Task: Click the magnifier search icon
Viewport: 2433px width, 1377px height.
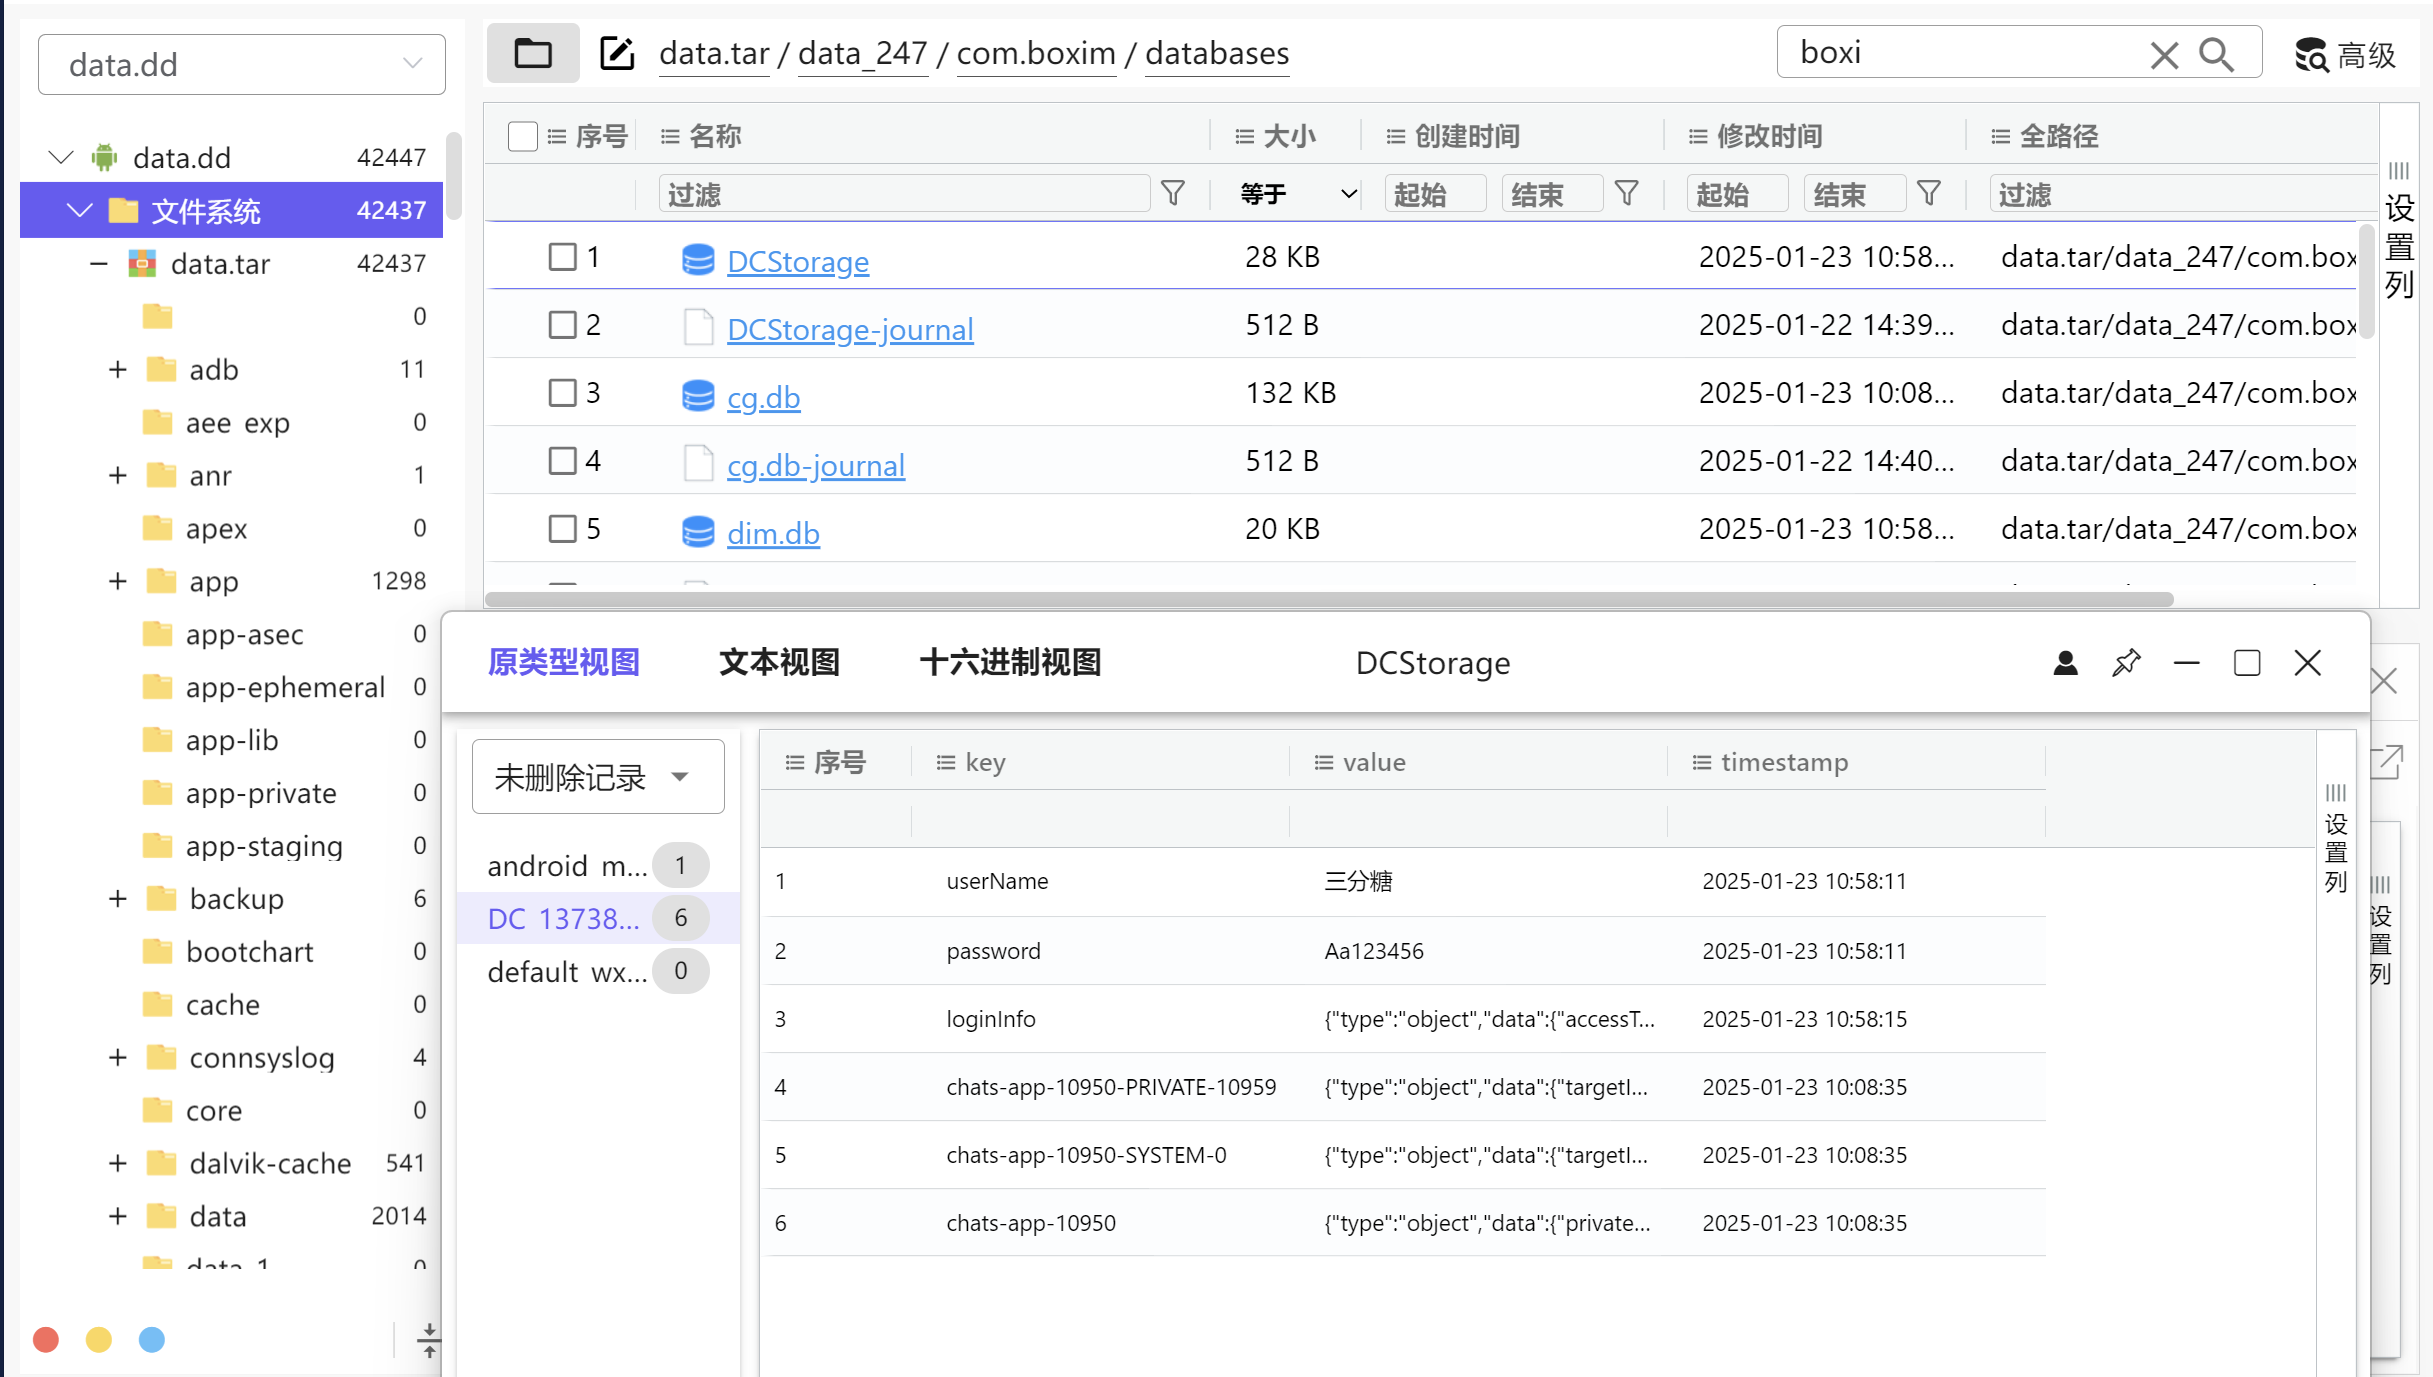Action: tap(2217, 54)
